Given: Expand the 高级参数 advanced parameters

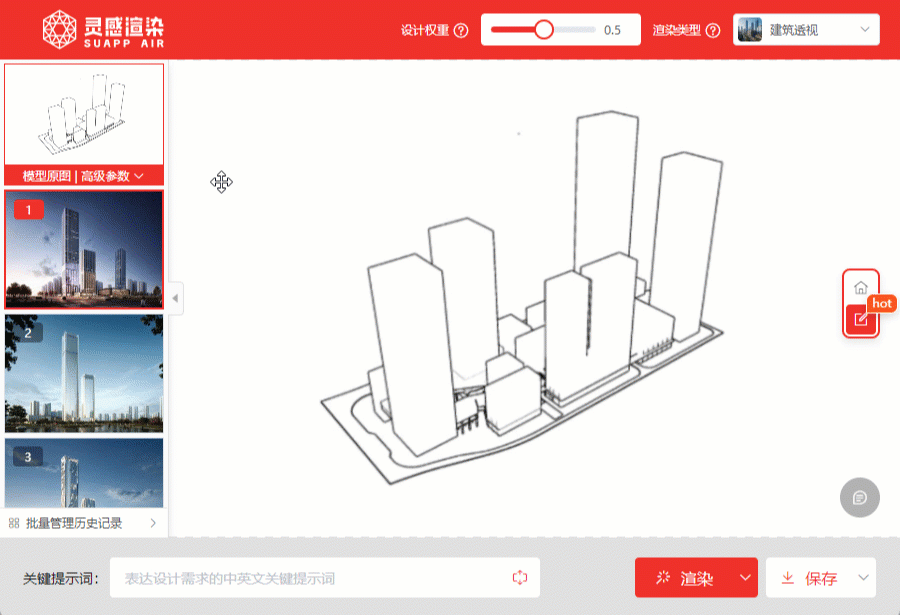Looking at the screenshot, I should tap(112, 176).
